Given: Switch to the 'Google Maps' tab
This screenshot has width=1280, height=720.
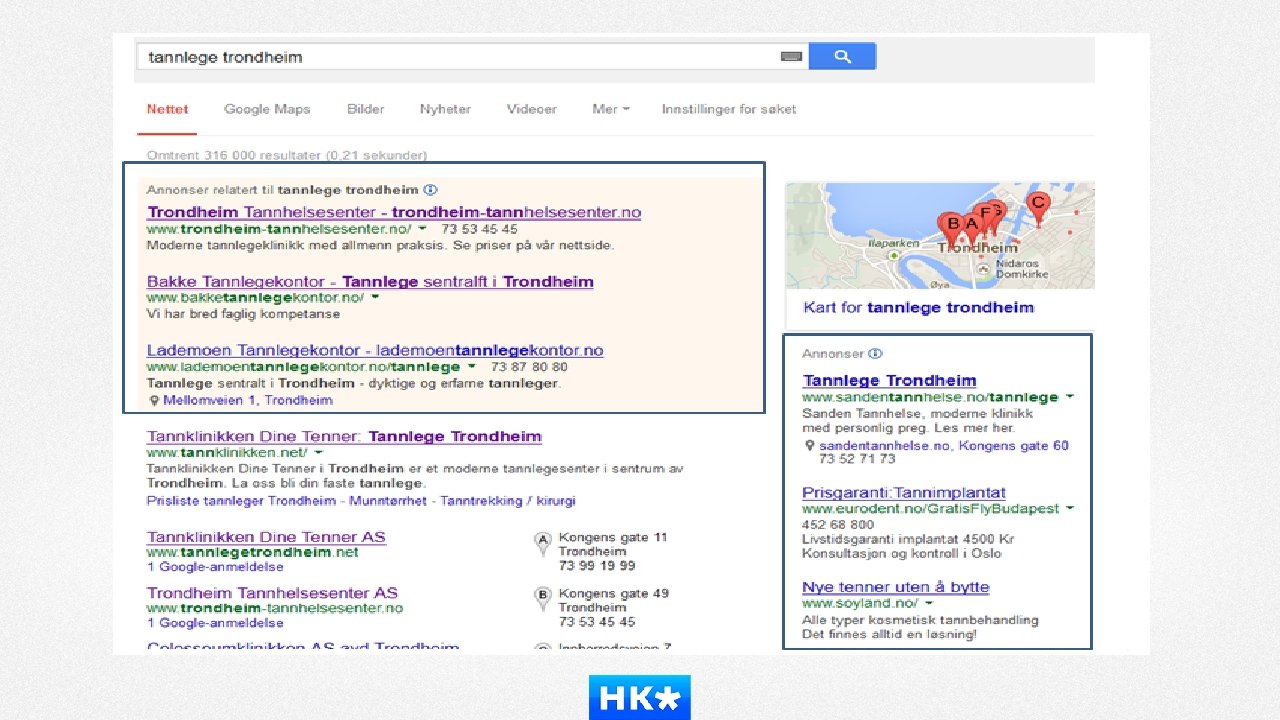Looking at the screenshot, I should [267, 109].
